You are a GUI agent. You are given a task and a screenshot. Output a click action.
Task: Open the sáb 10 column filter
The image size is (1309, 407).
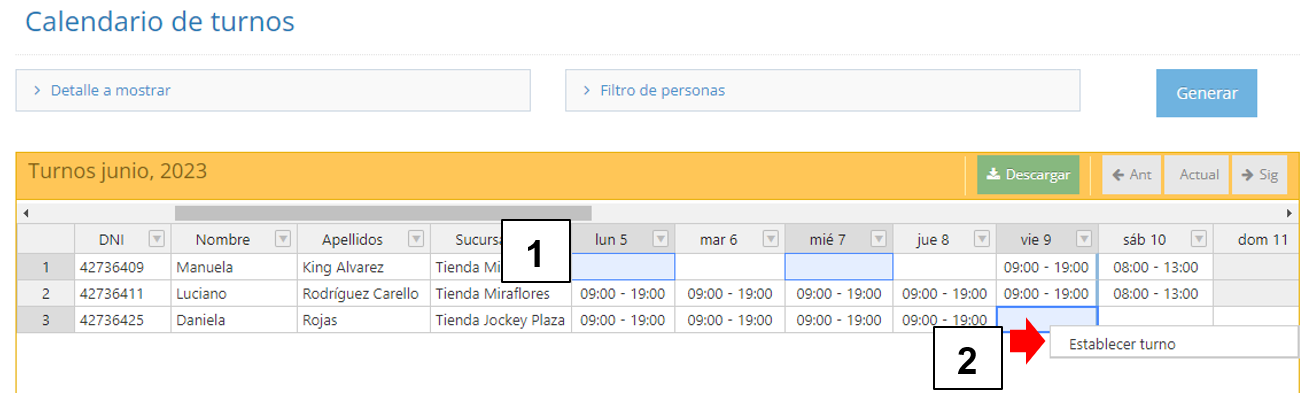pyautogui.click(x=1199, y=239)
